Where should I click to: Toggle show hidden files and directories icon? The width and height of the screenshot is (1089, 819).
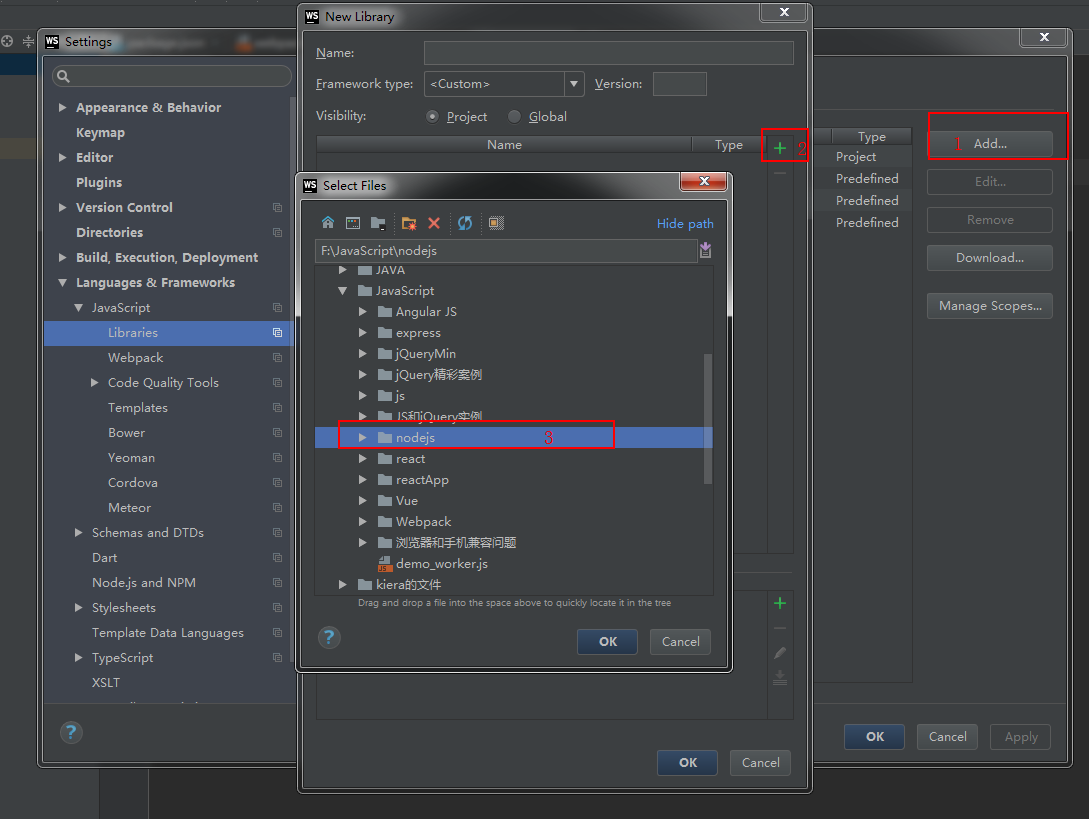(496, 223)
